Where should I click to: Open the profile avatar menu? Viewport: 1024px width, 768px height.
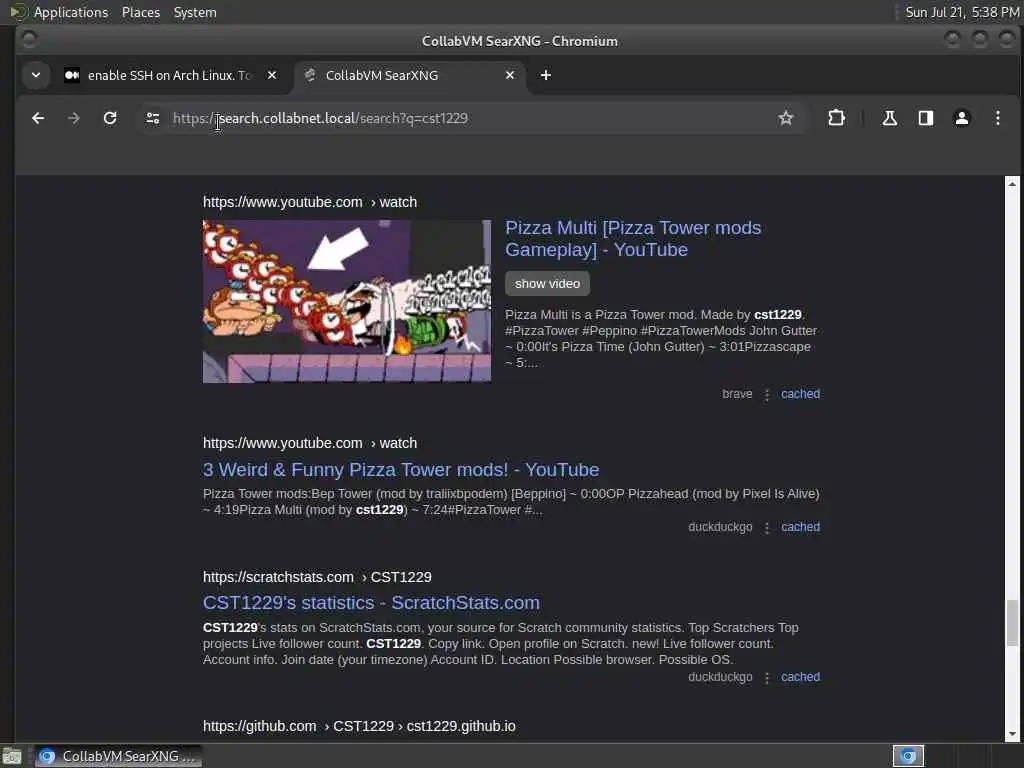(x=961, y=118)
